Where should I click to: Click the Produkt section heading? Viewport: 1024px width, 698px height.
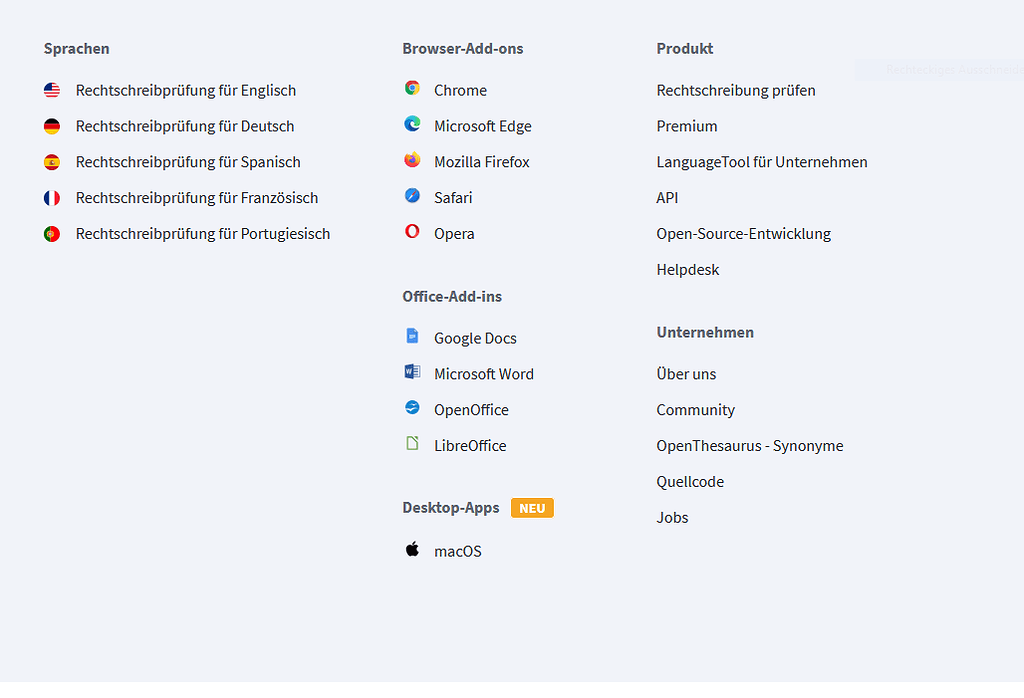(x=685, y=49)
